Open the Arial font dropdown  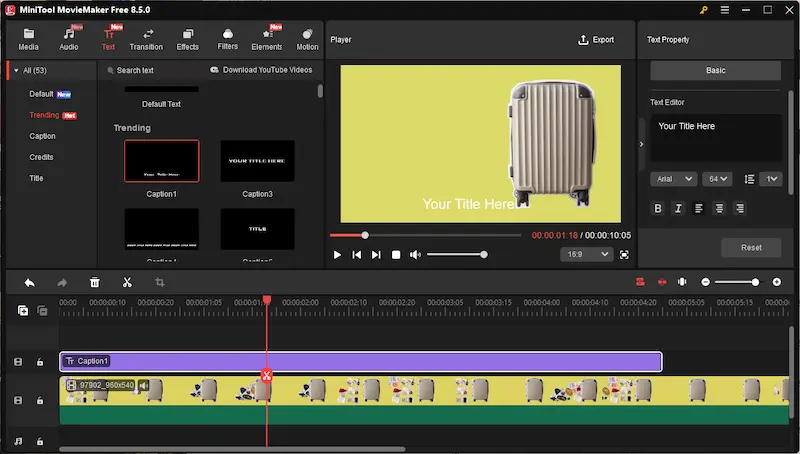tap(674, 179)
